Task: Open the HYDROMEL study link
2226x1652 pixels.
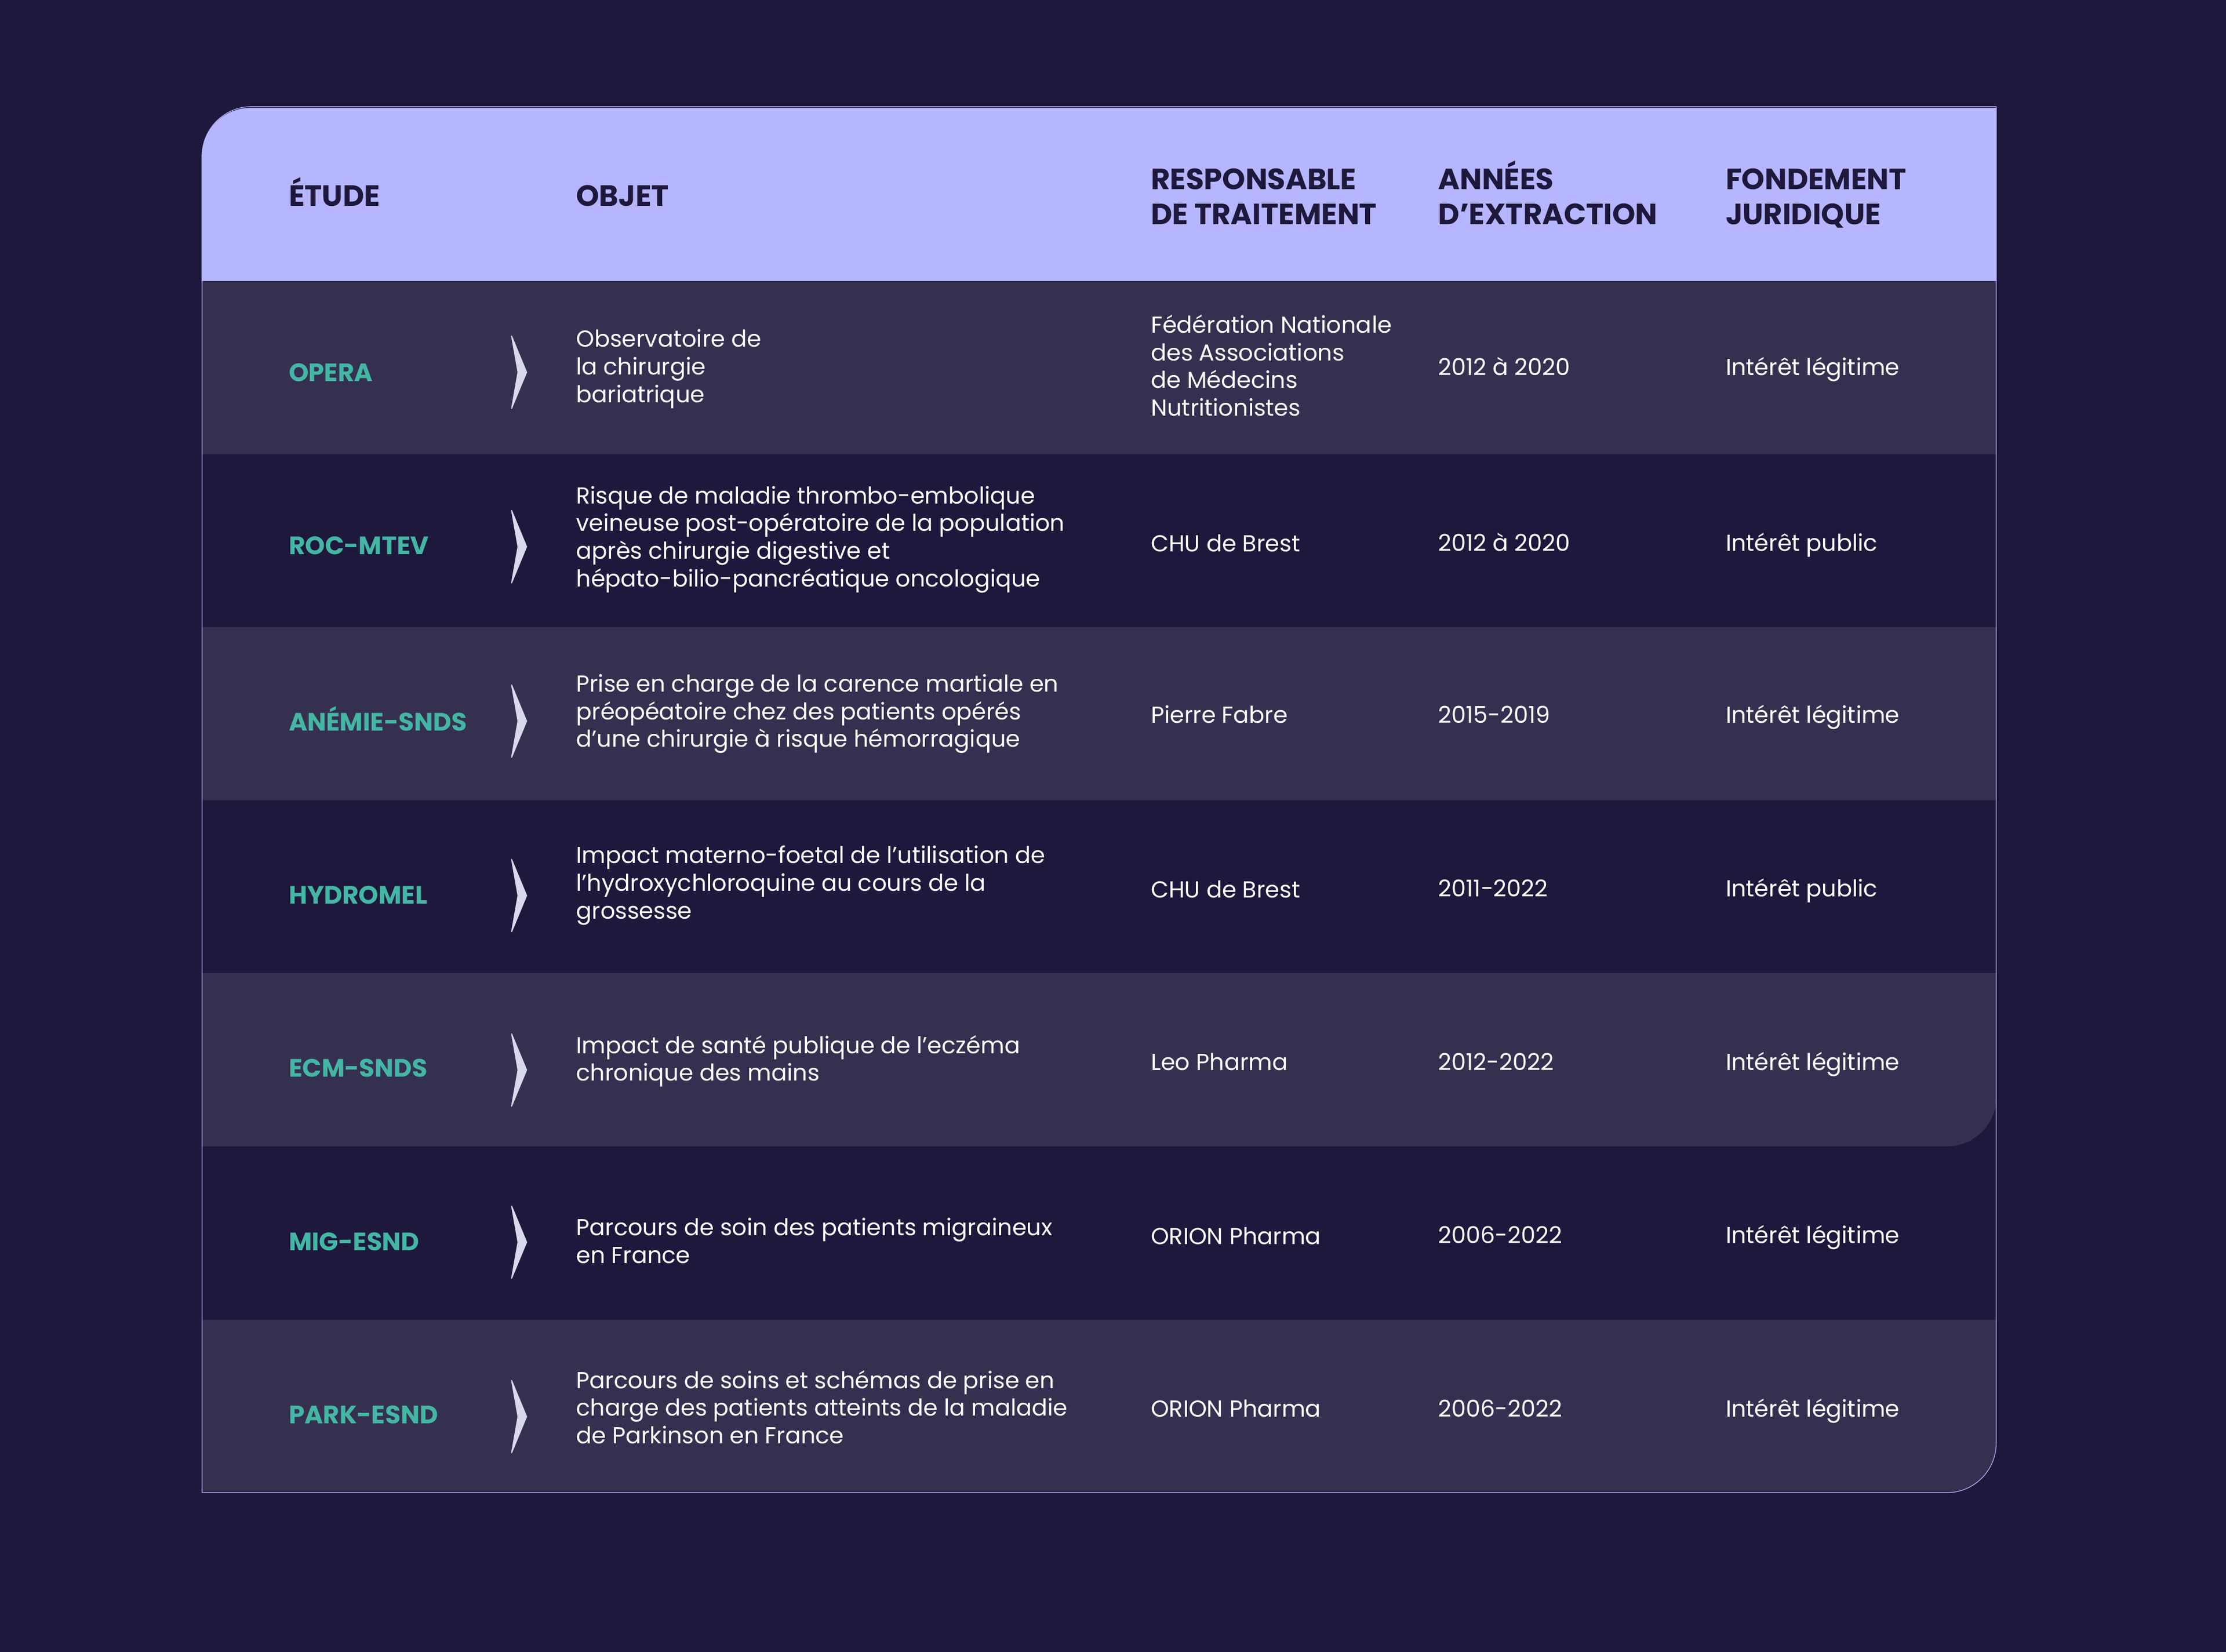Action: click(x=357, y=895)
